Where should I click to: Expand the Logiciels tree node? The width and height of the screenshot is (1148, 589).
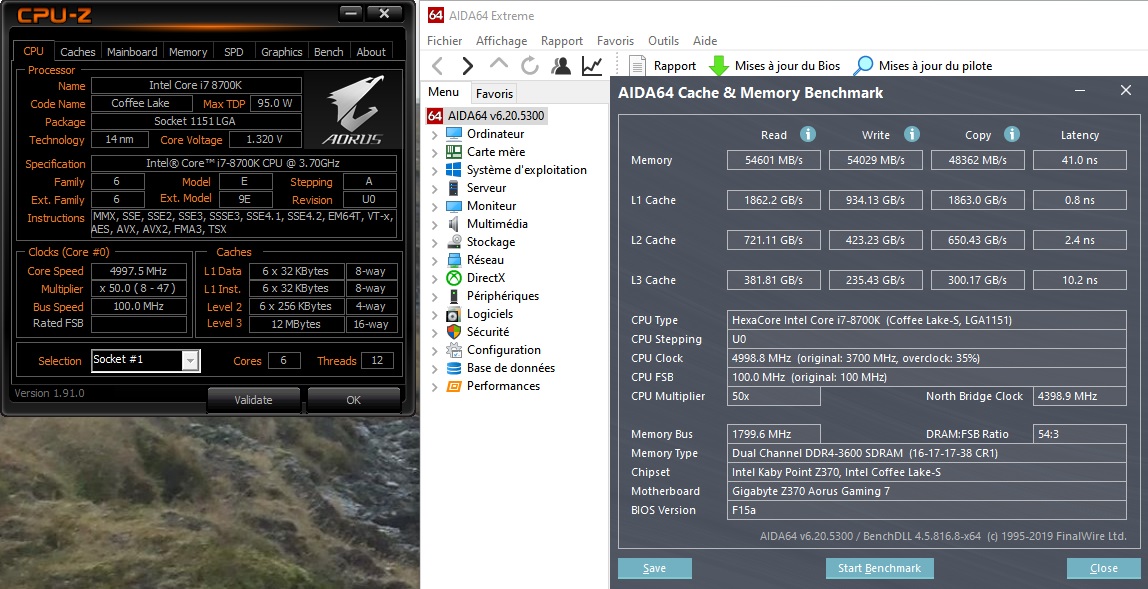(435, 314)
